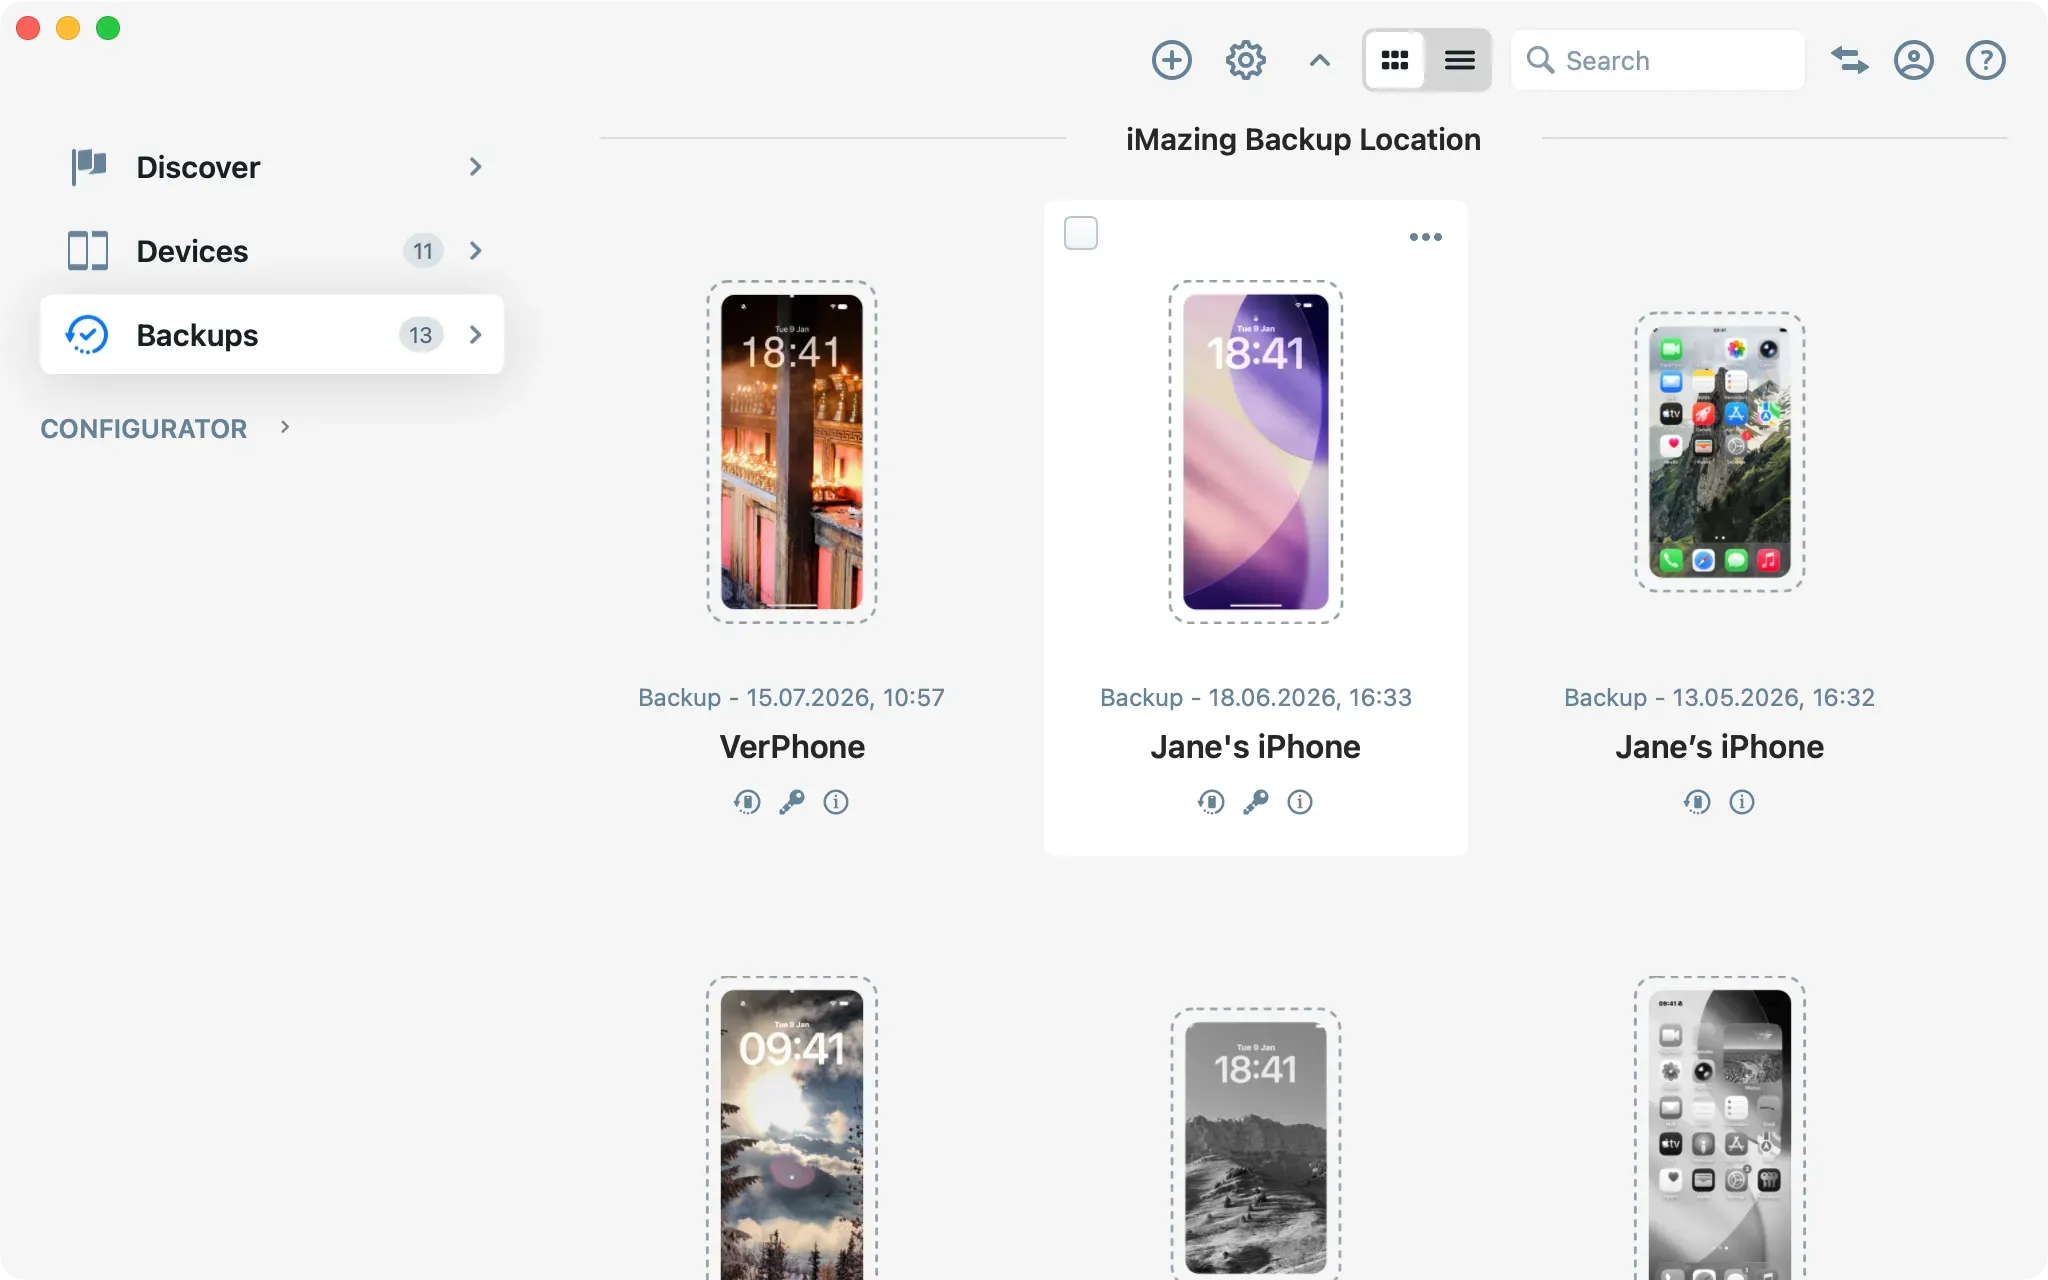Click key icon under Jane's iPhone 18.06.2026
This screenshot has height=1280, width=2048.
click(1256, 802)
